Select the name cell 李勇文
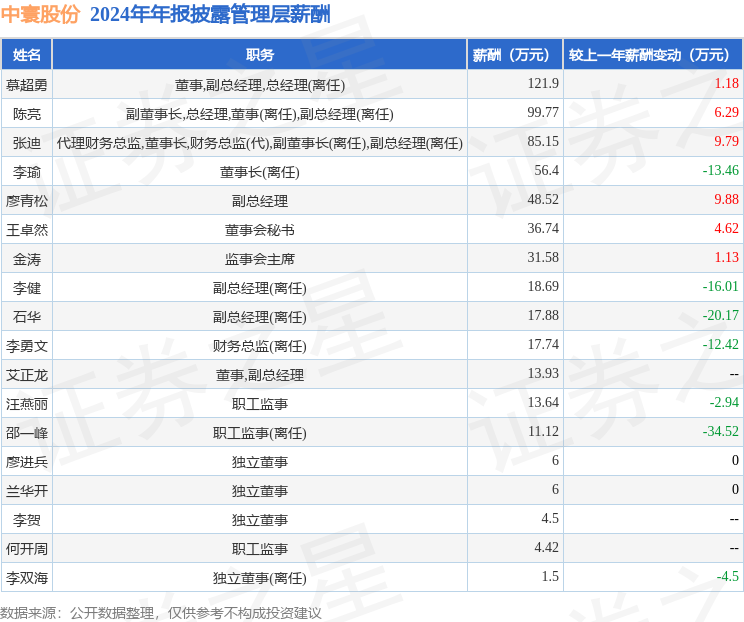This screenshot has width=744, height=622. (x=27, y=346)
